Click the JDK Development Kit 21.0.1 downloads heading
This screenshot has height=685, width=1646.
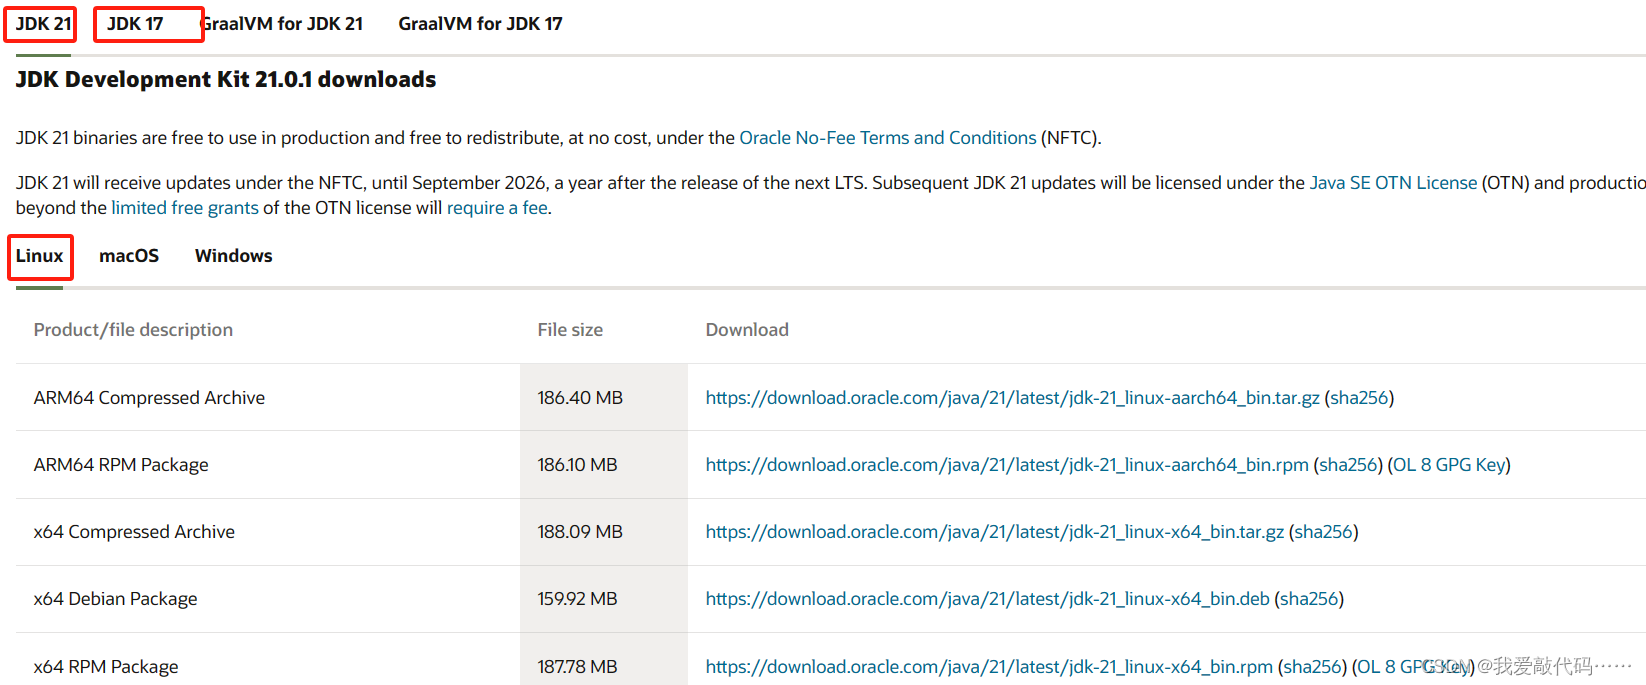[226, 80]
